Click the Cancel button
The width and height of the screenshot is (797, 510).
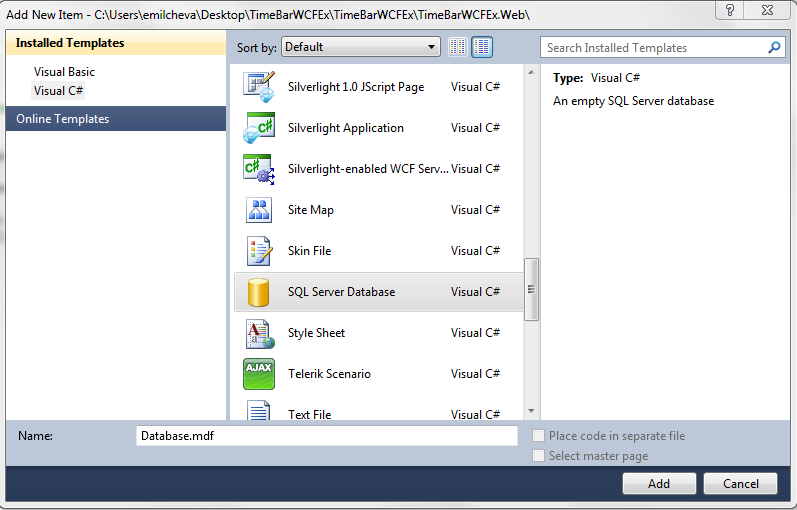[x=741, y=484]
